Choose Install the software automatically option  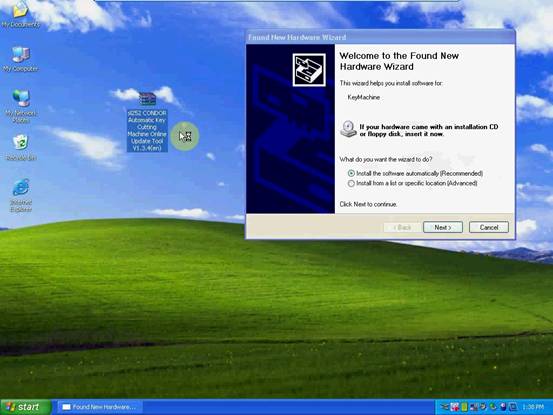point(415,173)
